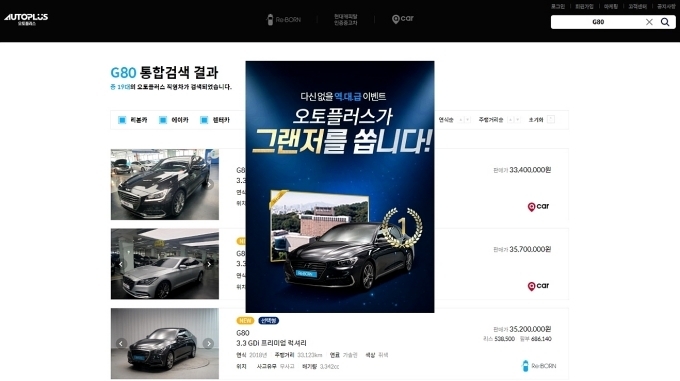Viewport: 680px width, 381px height.
Task: Open the Re:BORN section in header
Action: point(283,20)
